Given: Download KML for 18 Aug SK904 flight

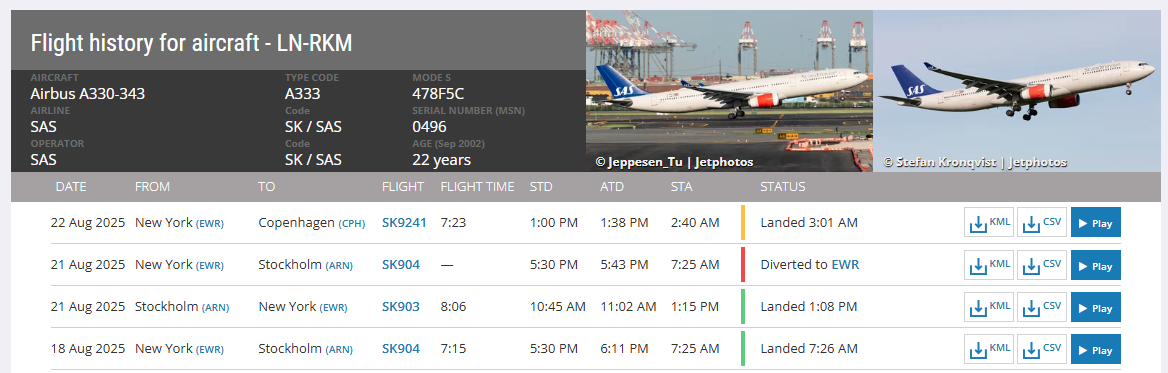Looking at the screenshot, I should coord(988,349).
